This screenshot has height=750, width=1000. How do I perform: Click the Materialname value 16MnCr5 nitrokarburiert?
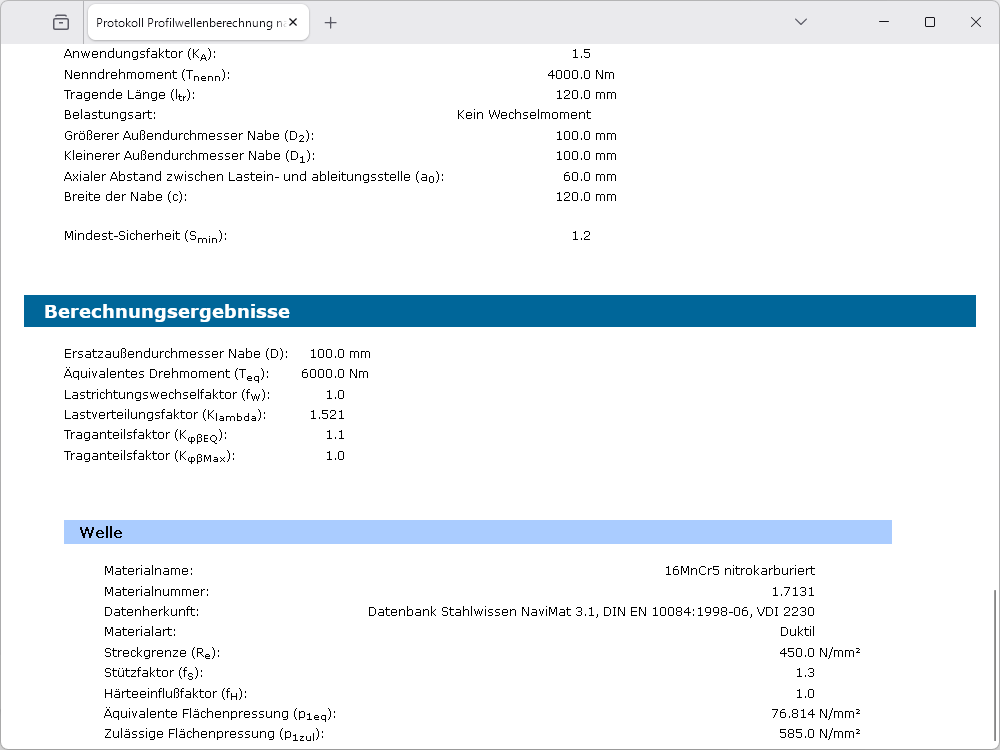pos(739,571)
